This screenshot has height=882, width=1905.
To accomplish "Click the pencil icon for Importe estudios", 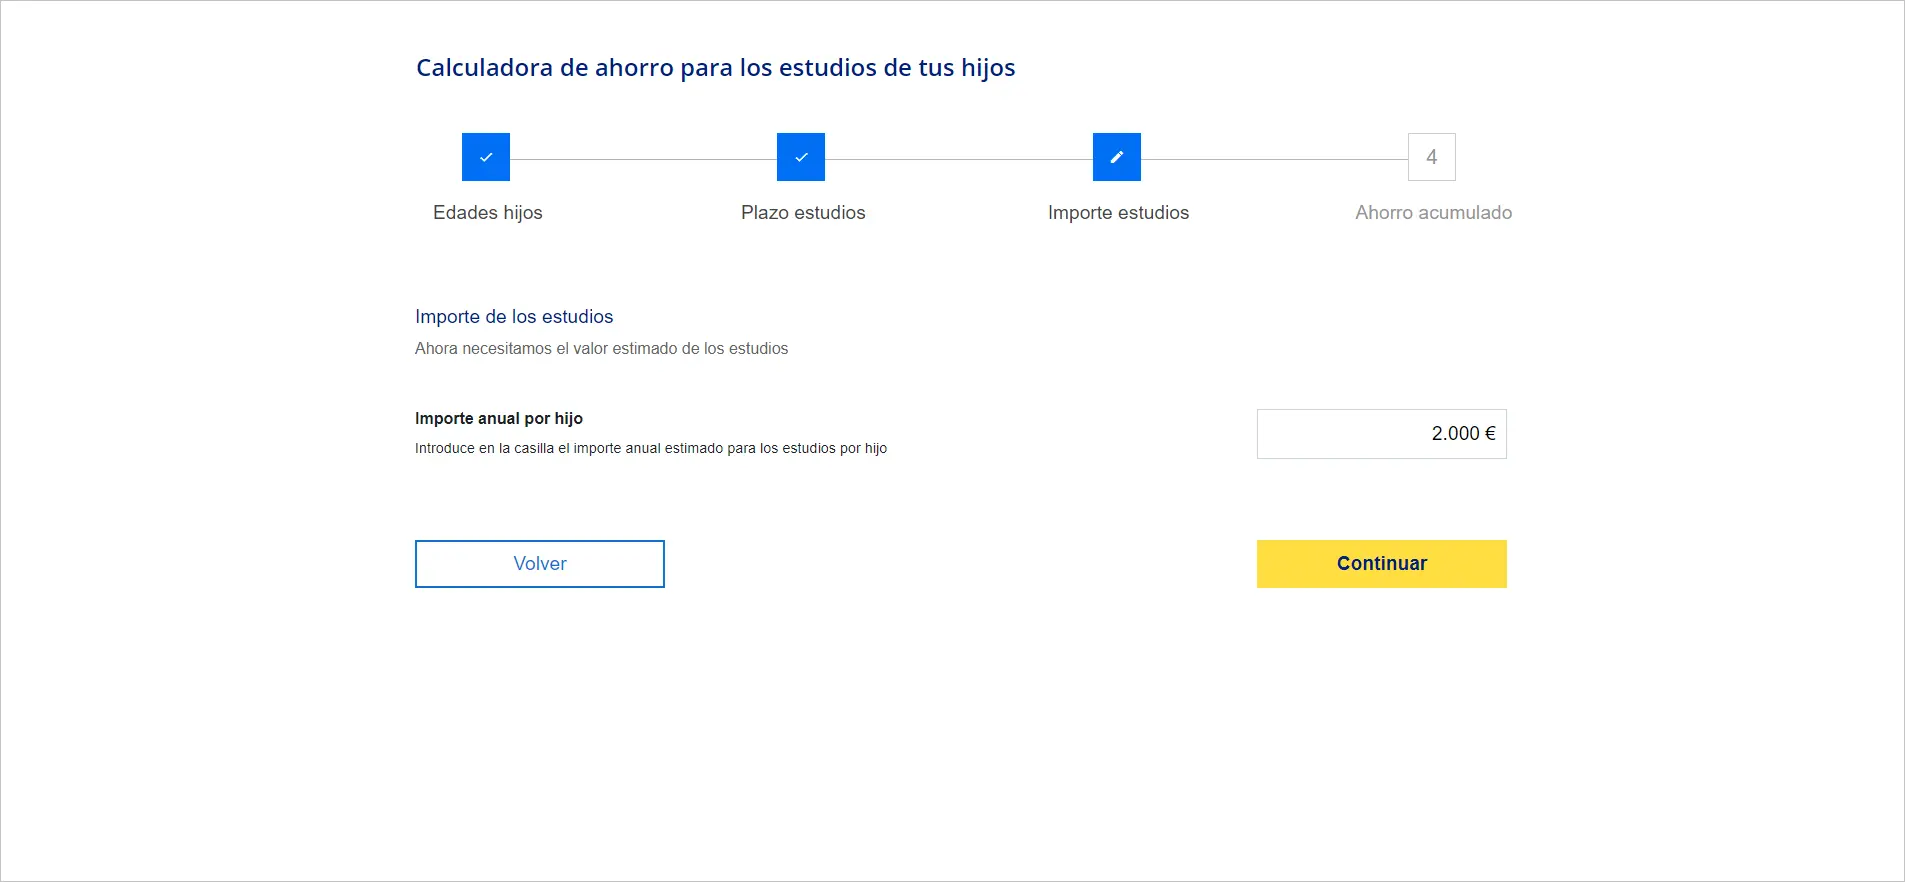I will click(1117, 157).
